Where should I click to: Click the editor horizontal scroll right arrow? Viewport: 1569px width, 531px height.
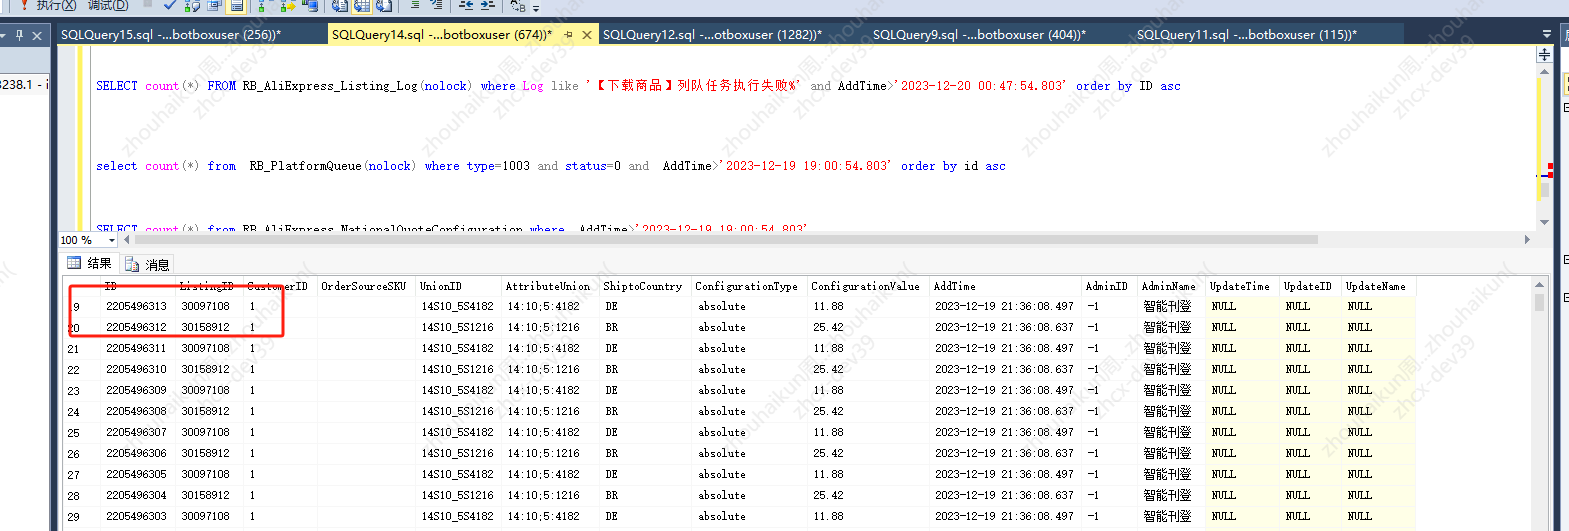[1527, 240]
